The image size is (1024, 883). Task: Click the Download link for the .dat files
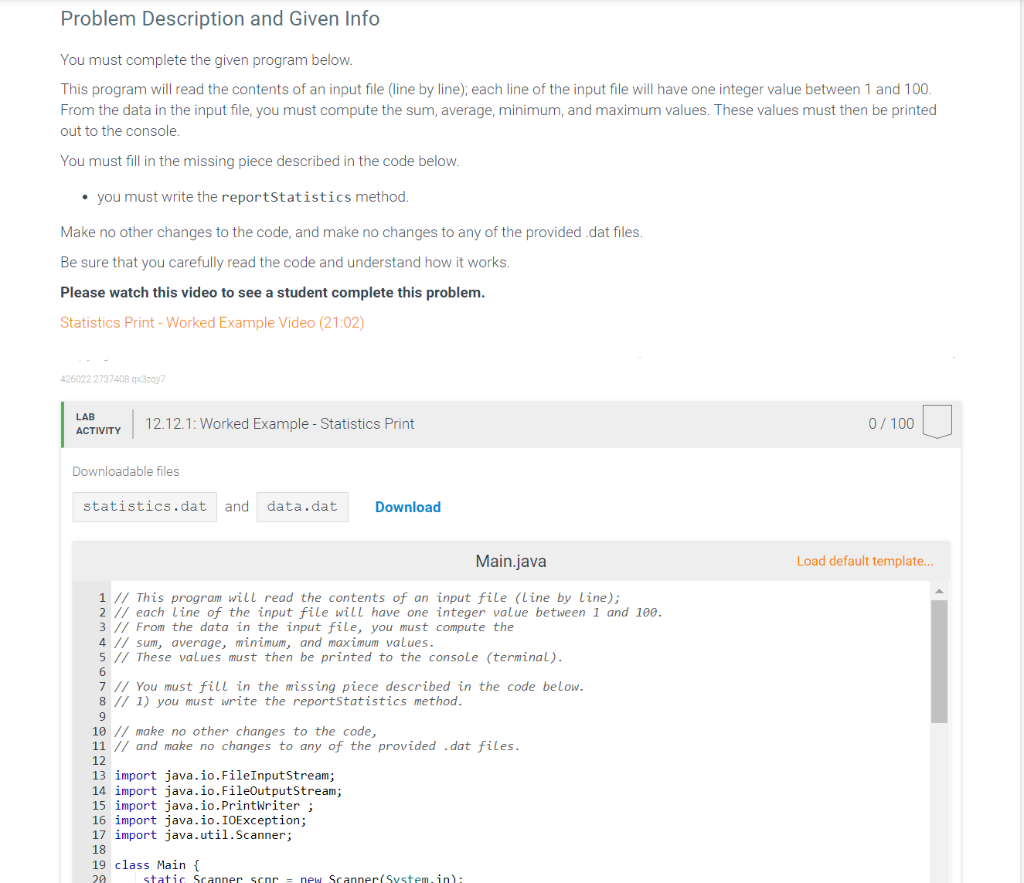click(407, 507)
